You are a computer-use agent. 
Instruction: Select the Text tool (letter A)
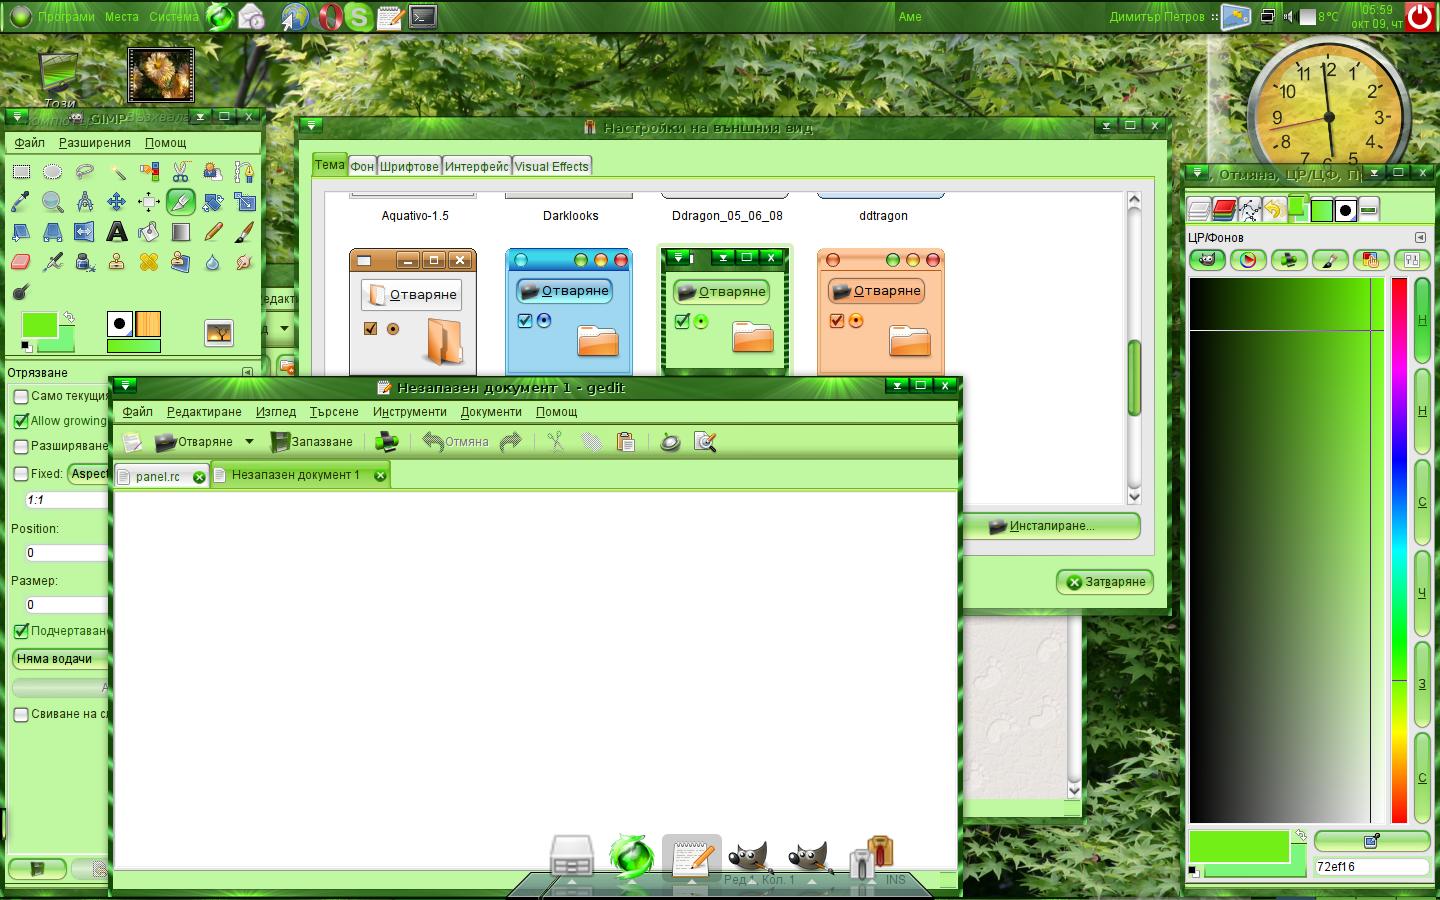(x=117, y=232)
